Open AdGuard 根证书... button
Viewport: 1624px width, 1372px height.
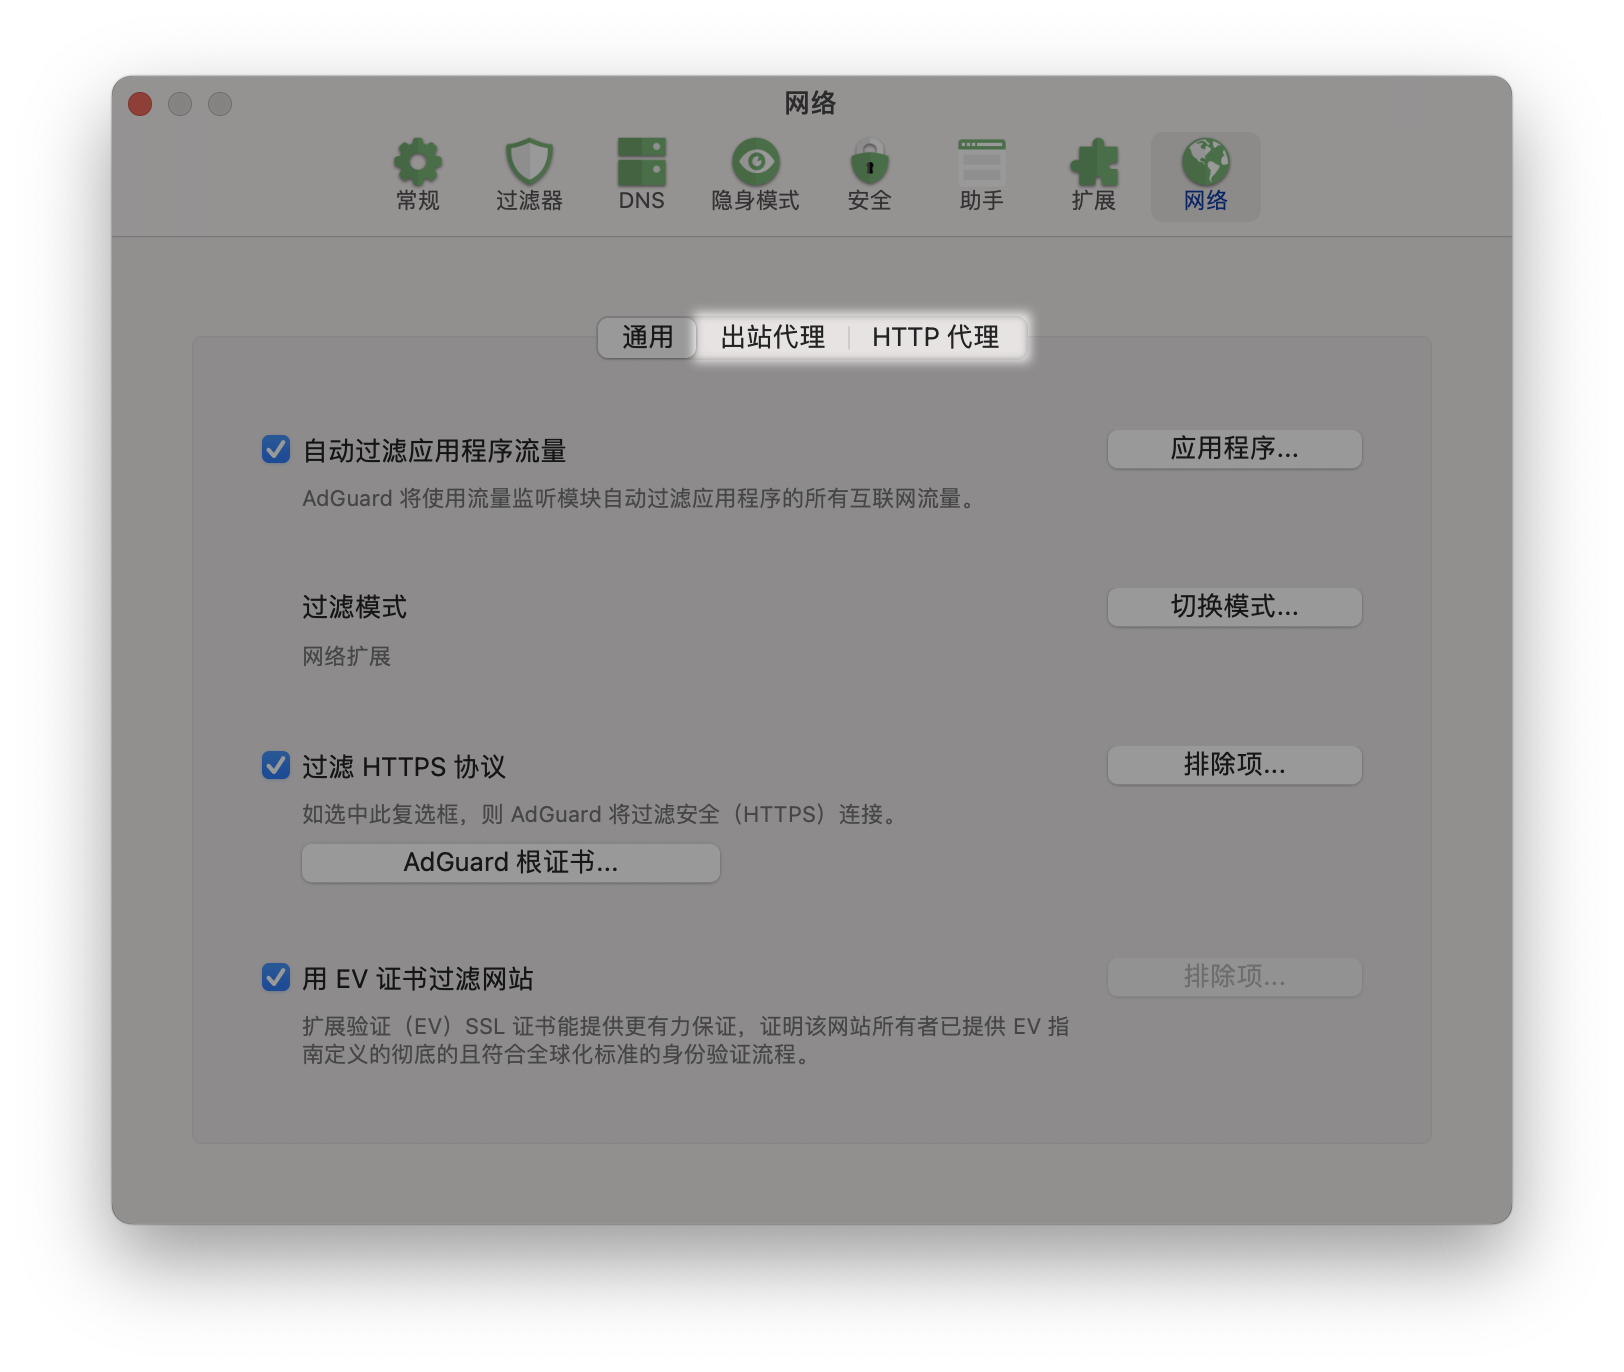pyautogui.click(x=511, y=863)
